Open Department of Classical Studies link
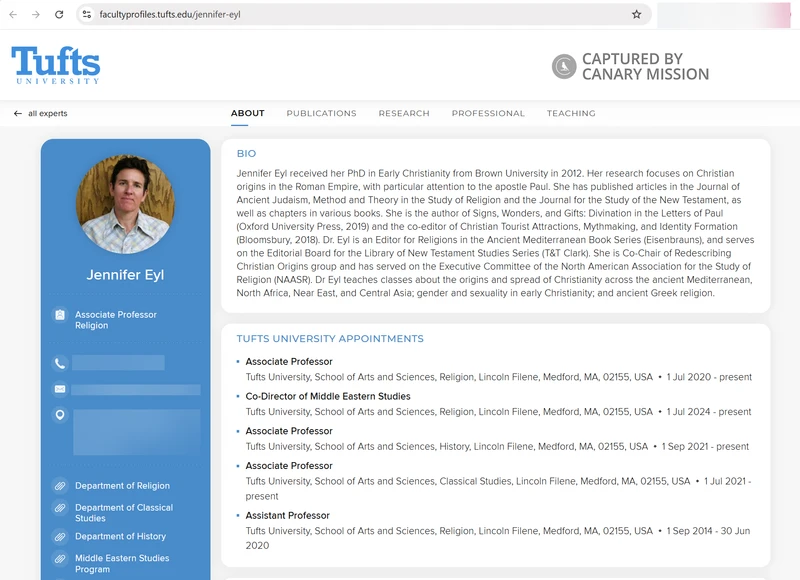800x580 pixels. click(123, 513)
